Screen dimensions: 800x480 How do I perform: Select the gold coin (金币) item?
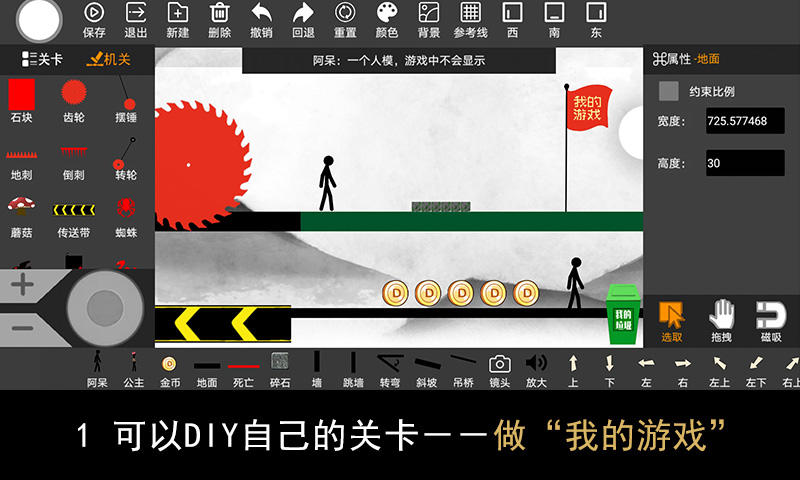(x=169, y=368)
